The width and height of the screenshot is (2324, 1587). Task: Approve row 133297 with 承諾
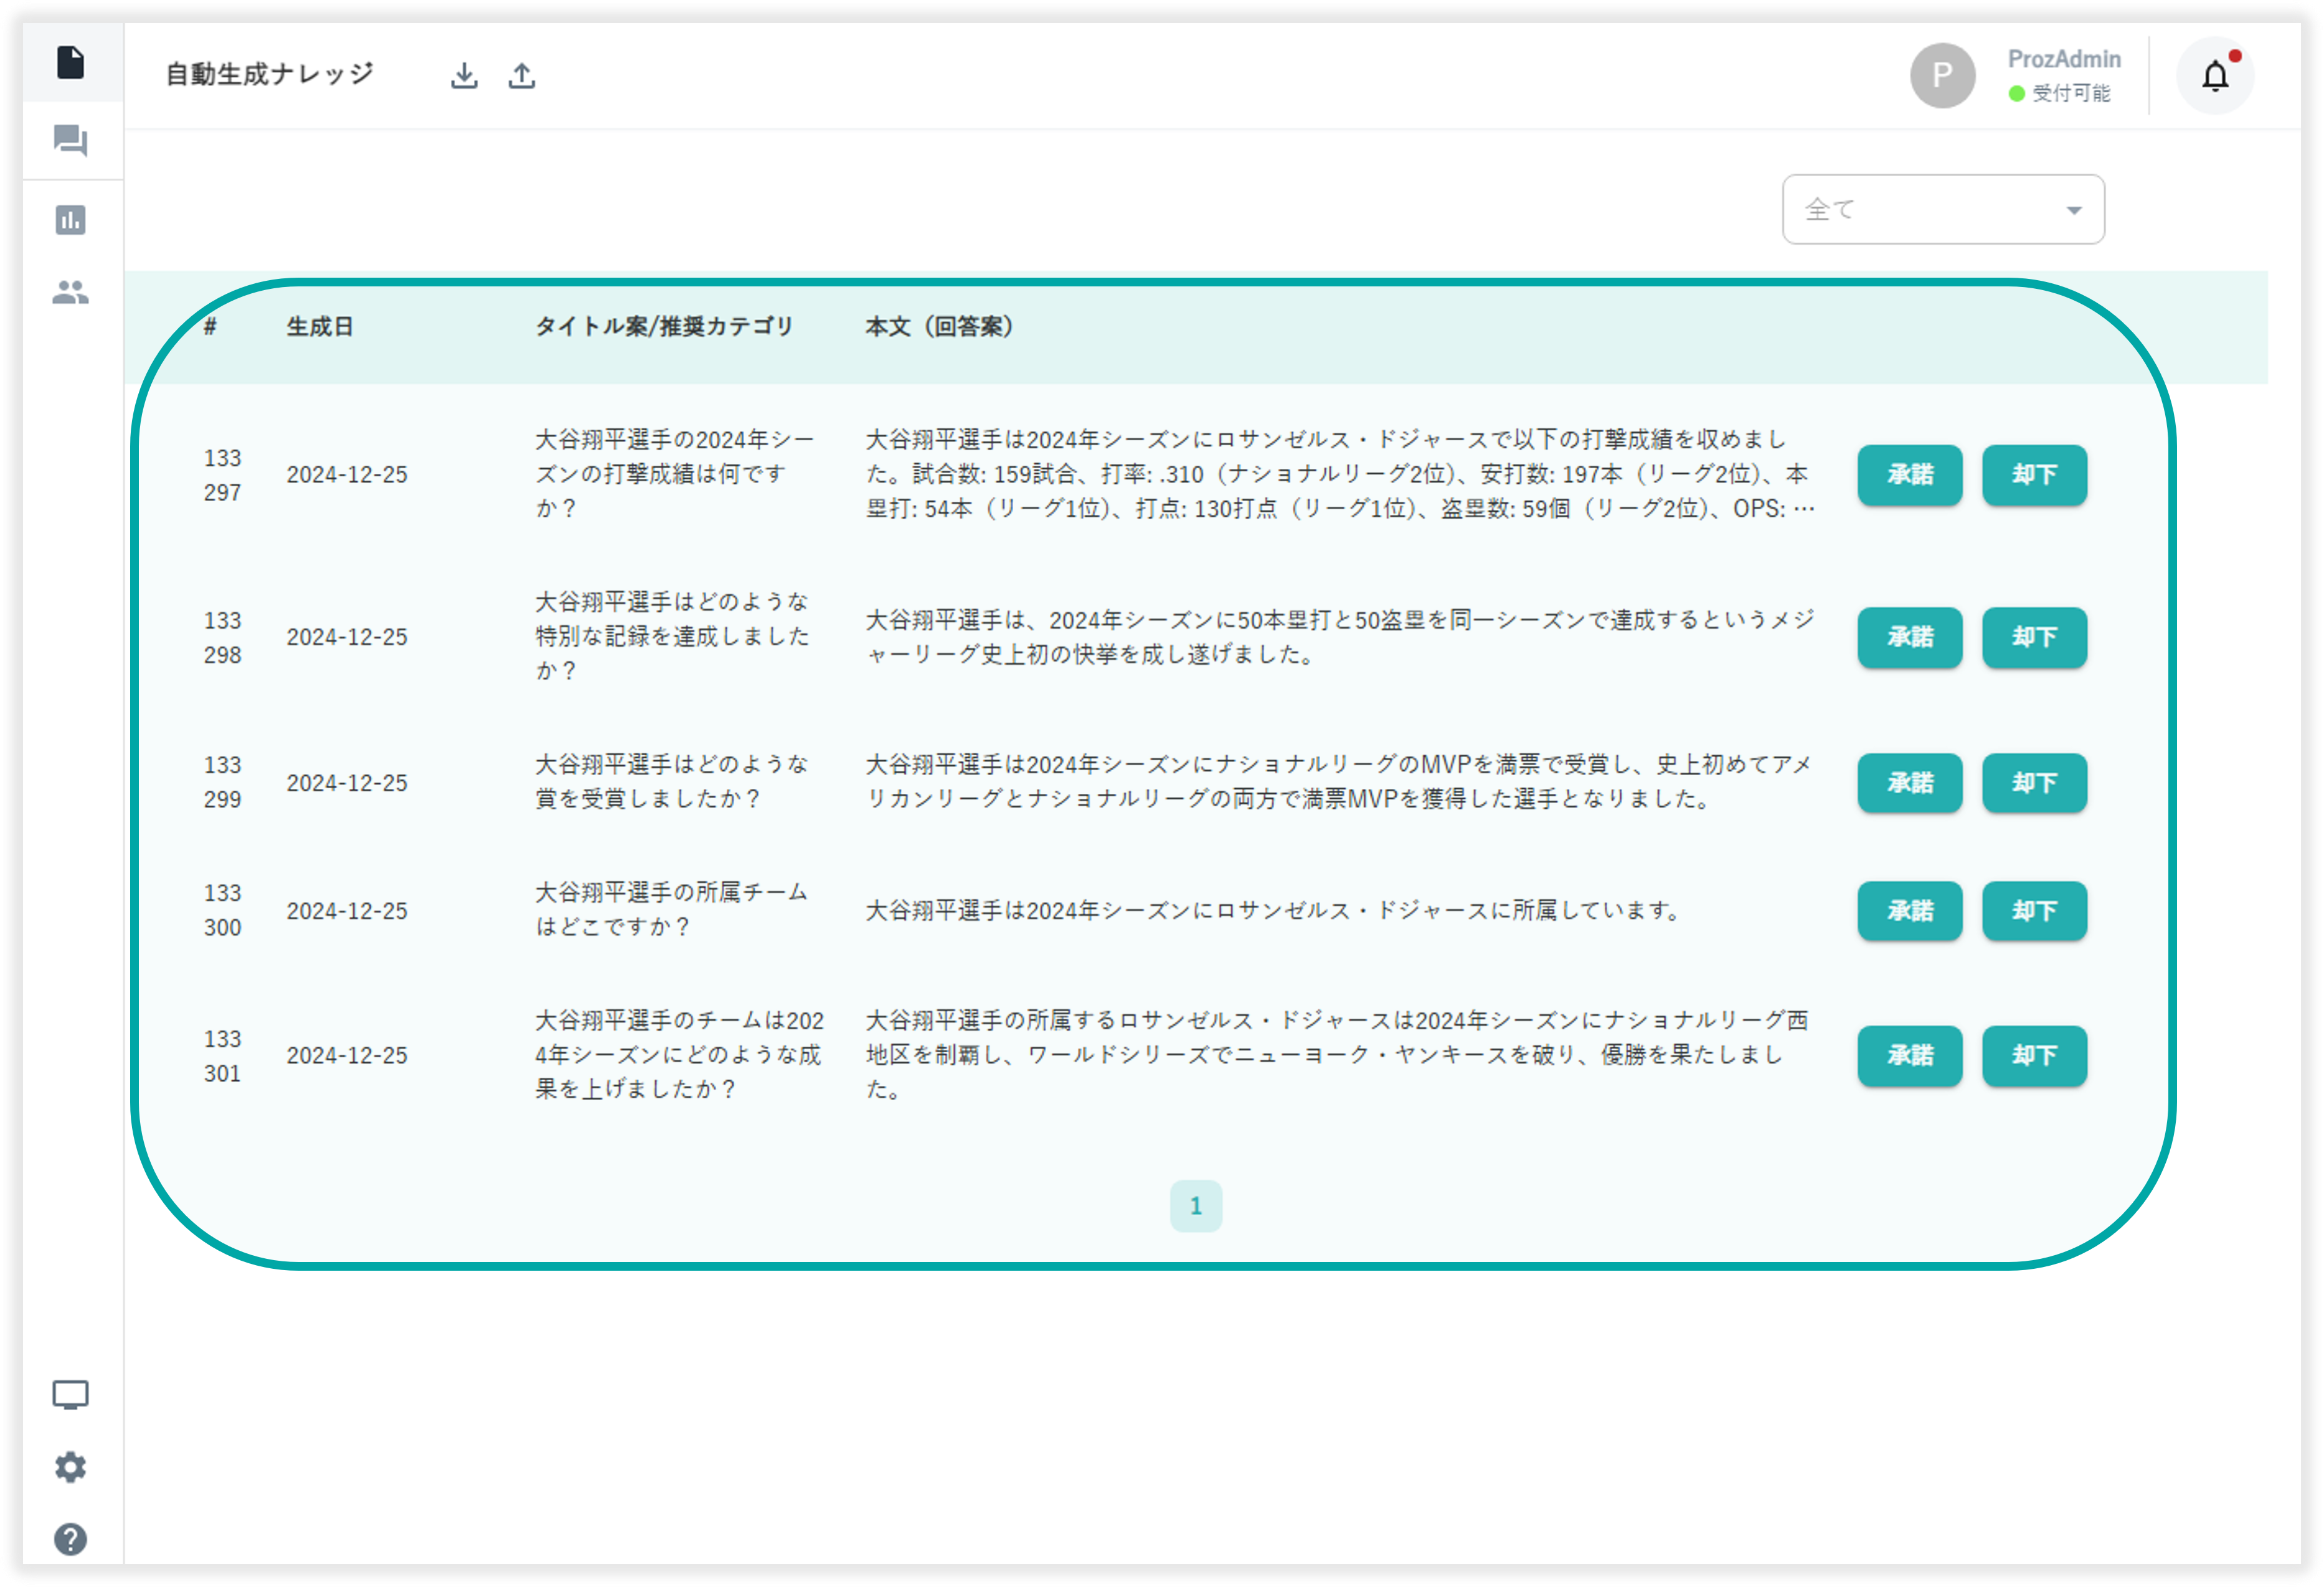1910,475
